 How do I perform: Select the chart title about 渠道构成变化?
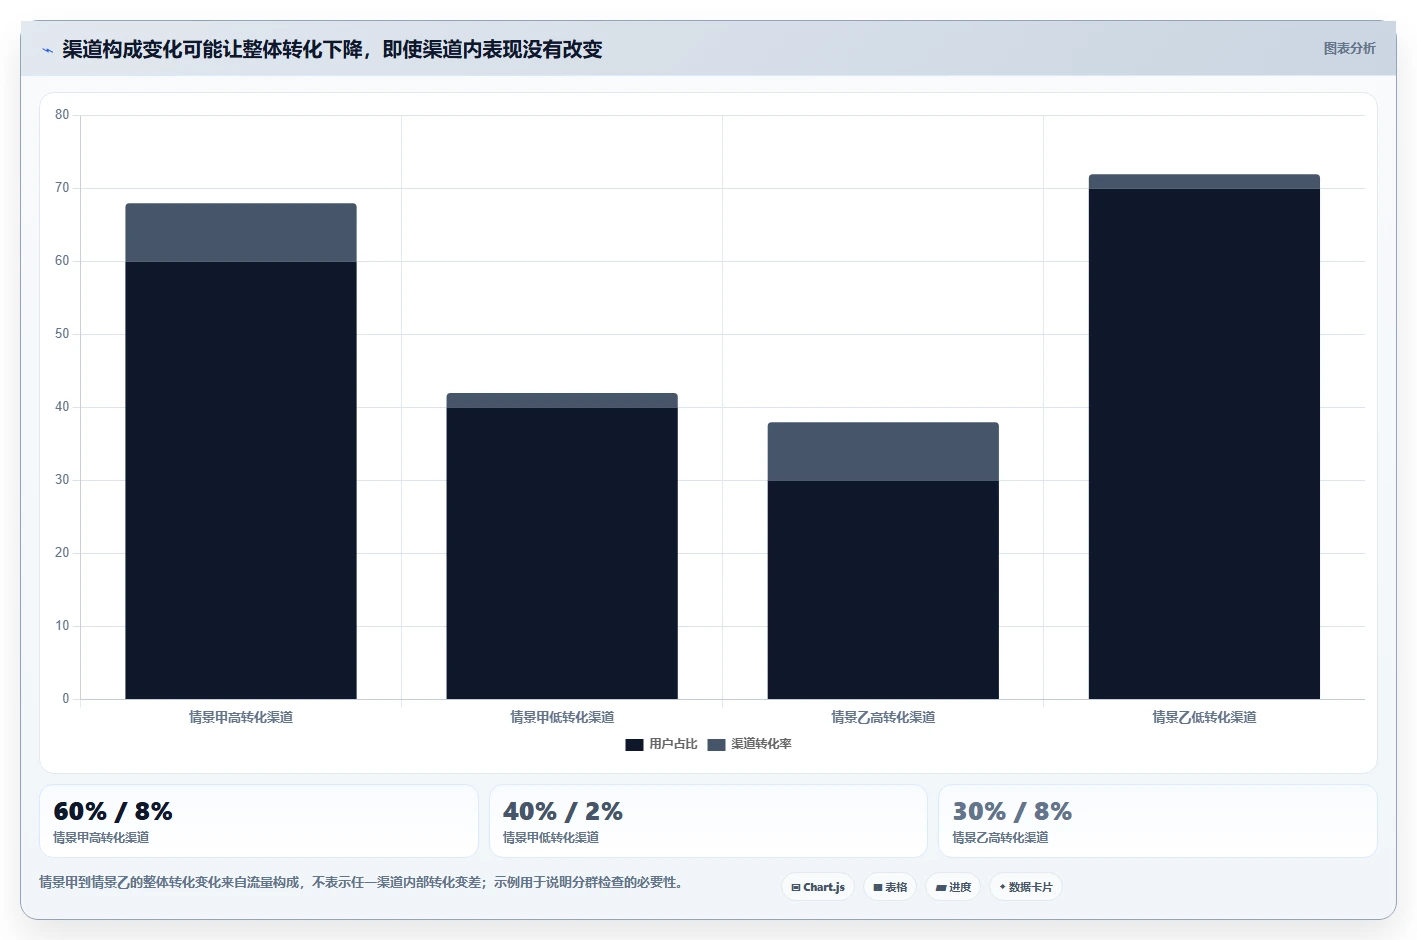pyautogui.click(x=332, y=49)
